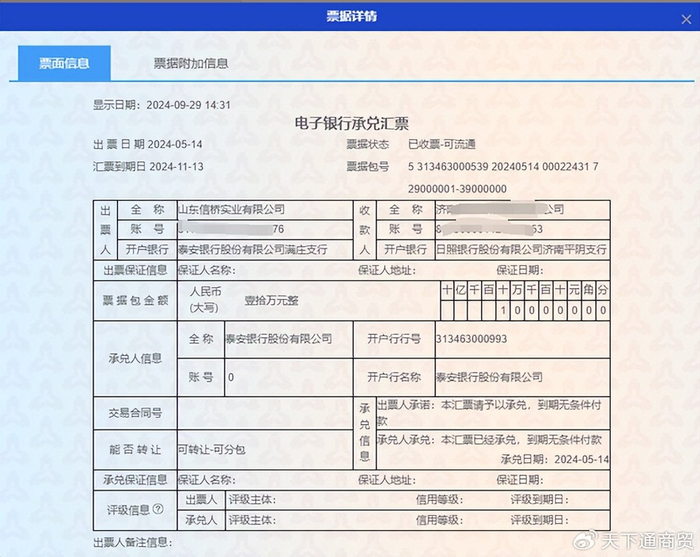Viewport: 700px width, 557px height.
Task: Select the 票据包号 number starting 5 313463000539
Action: point(503,166)
